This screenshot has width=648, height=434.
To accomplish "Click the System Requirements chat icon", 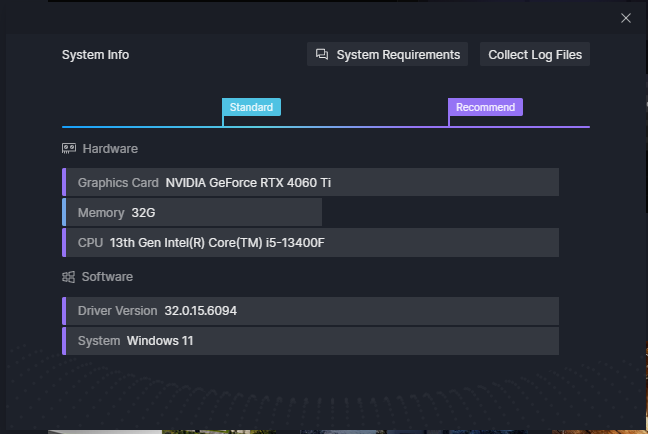I will pos(322,54).
